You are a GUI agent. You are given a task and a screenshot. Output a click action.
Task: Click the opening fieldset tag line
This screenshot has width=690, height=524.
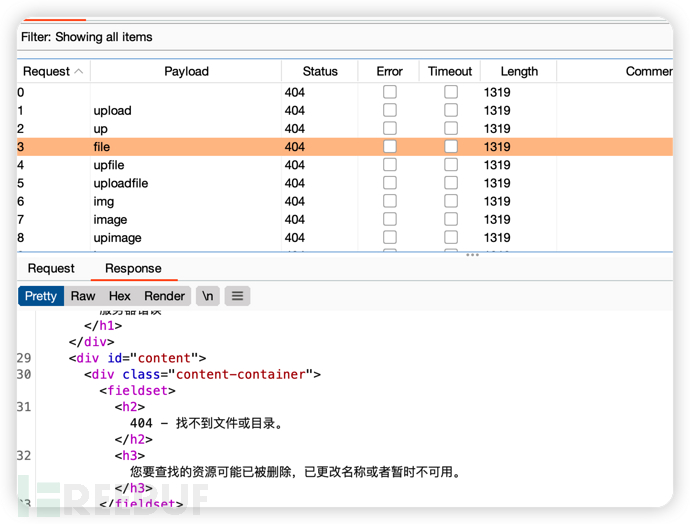[x=137, y=391]
